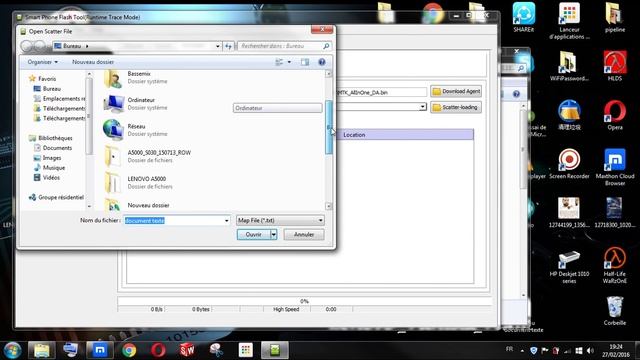The width and height of the screenshot is (640, 360).
Task: Click the FR language indicator
Action: click(x=509, y=349)
